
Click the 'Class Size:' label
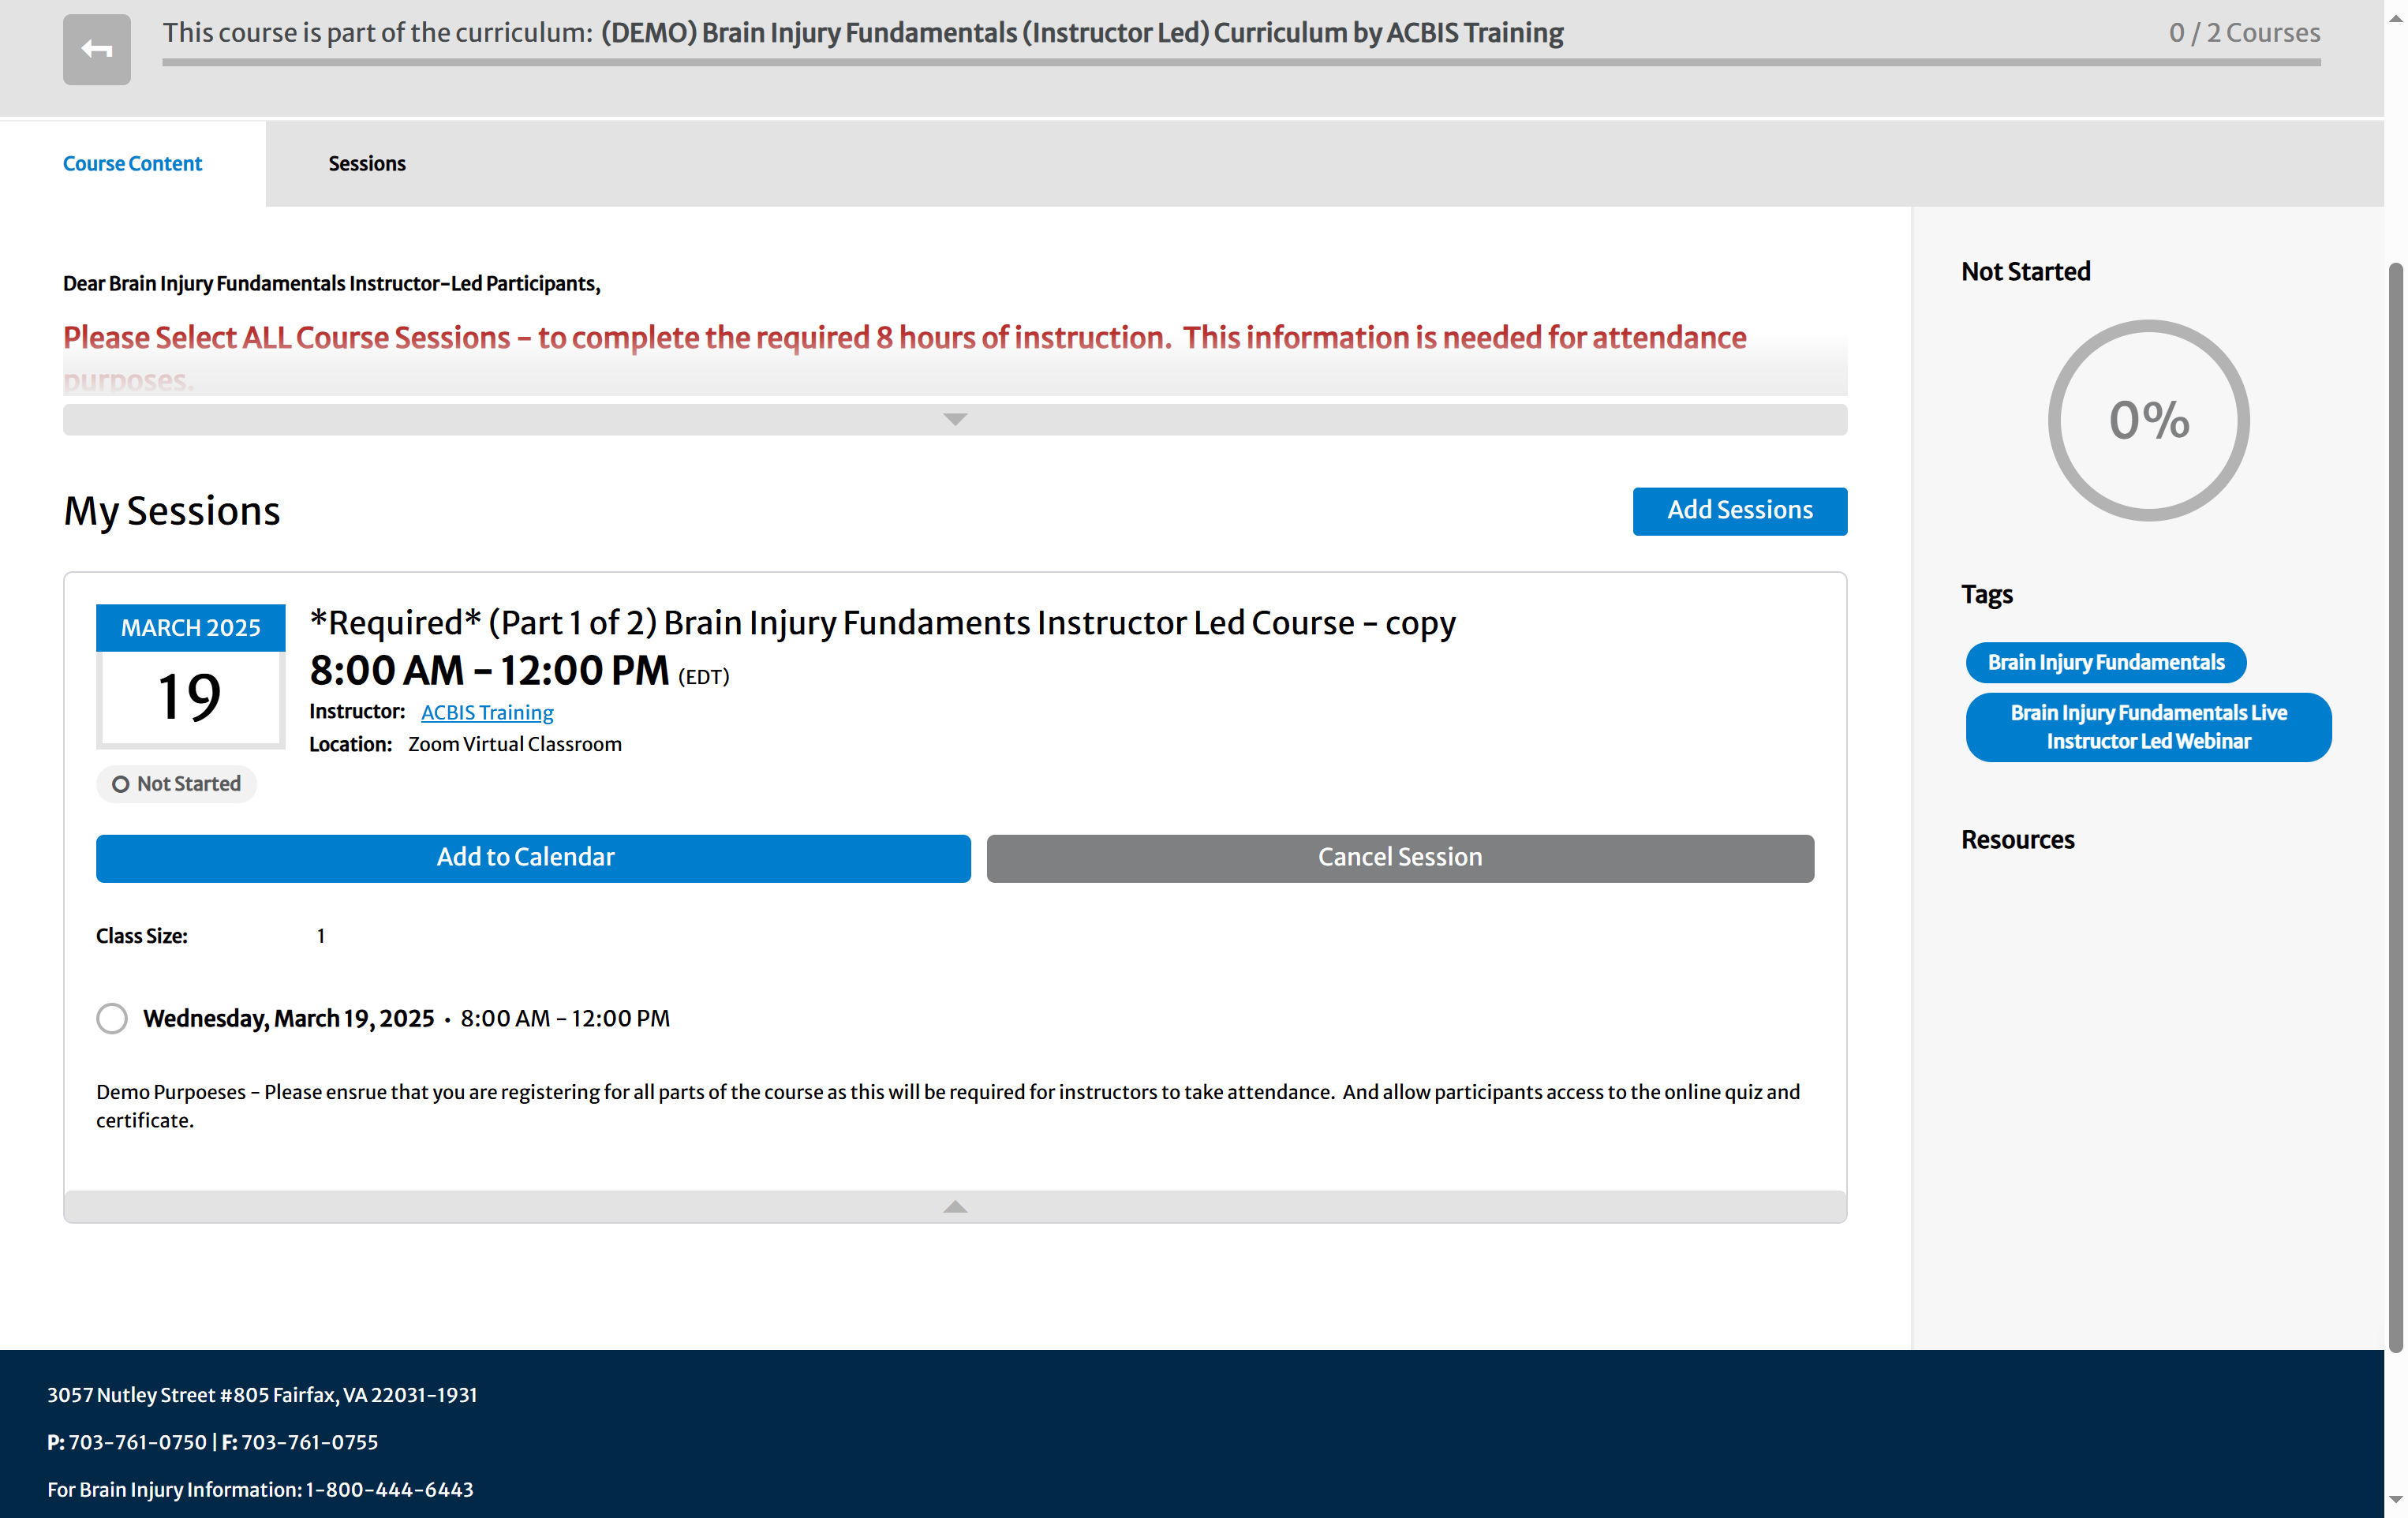[142, 936]
